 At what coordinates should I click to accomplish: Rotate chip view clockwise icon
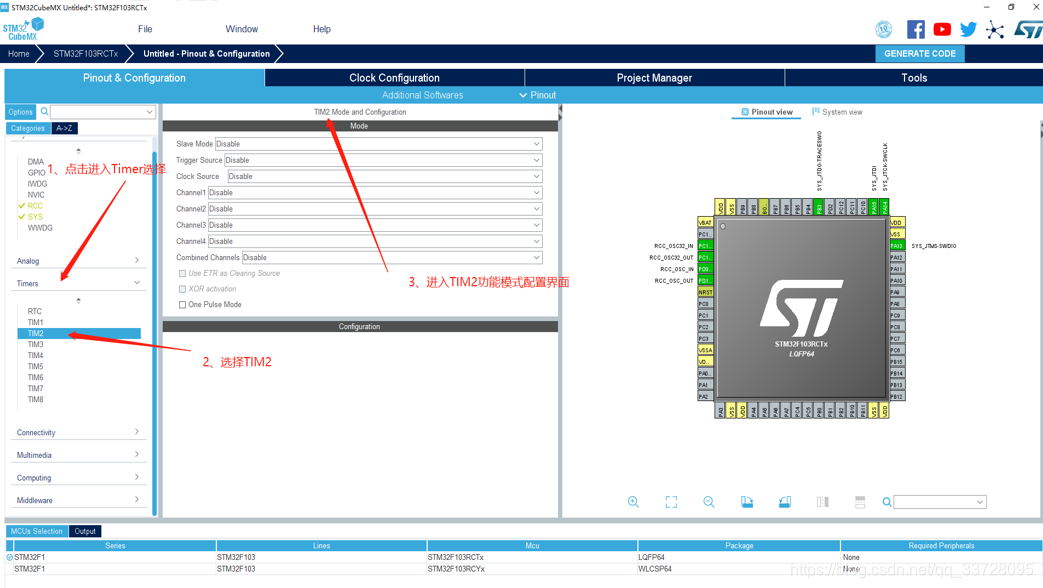[x=747, y=502]
